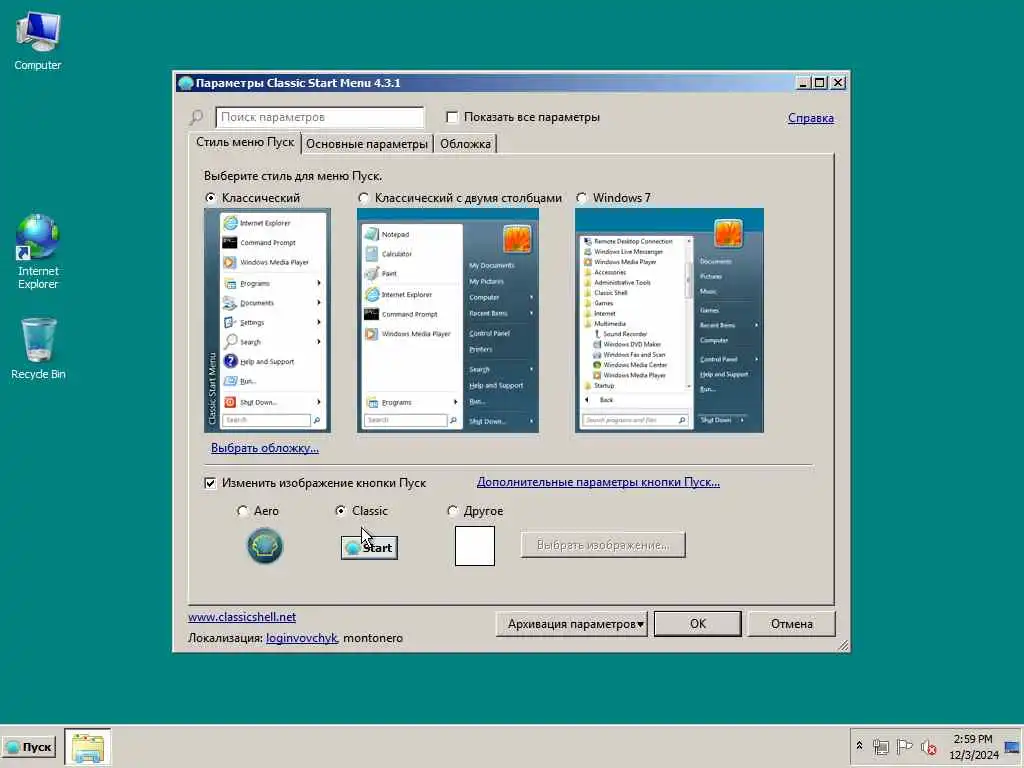This screenshot has width=1024, height=768.
Task: Select the Классический style radio button
Action: click(210, 198)
